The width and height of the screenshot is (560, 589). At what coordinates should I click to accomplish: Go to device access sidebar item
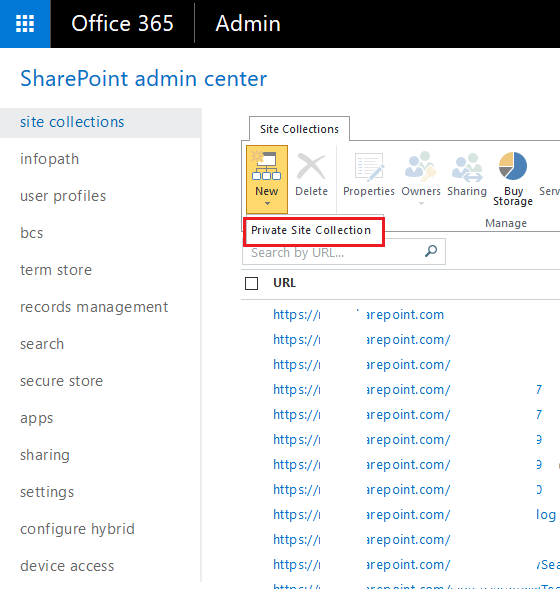(67, 566)
